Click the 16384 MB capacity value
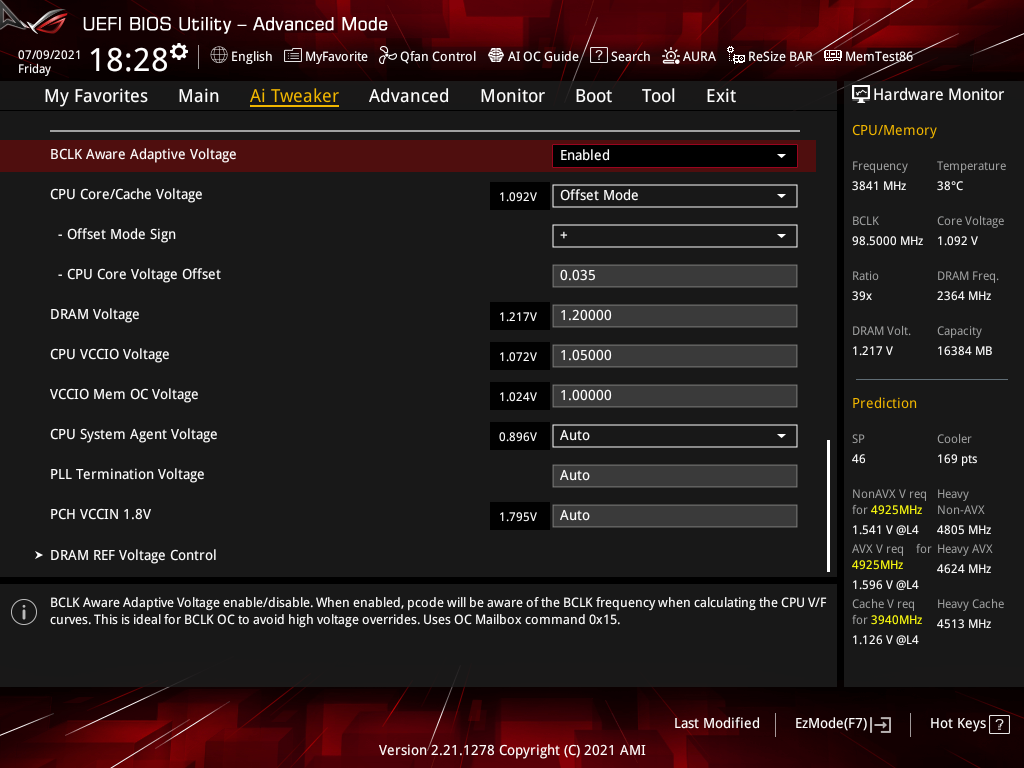 tap(964, 351)
